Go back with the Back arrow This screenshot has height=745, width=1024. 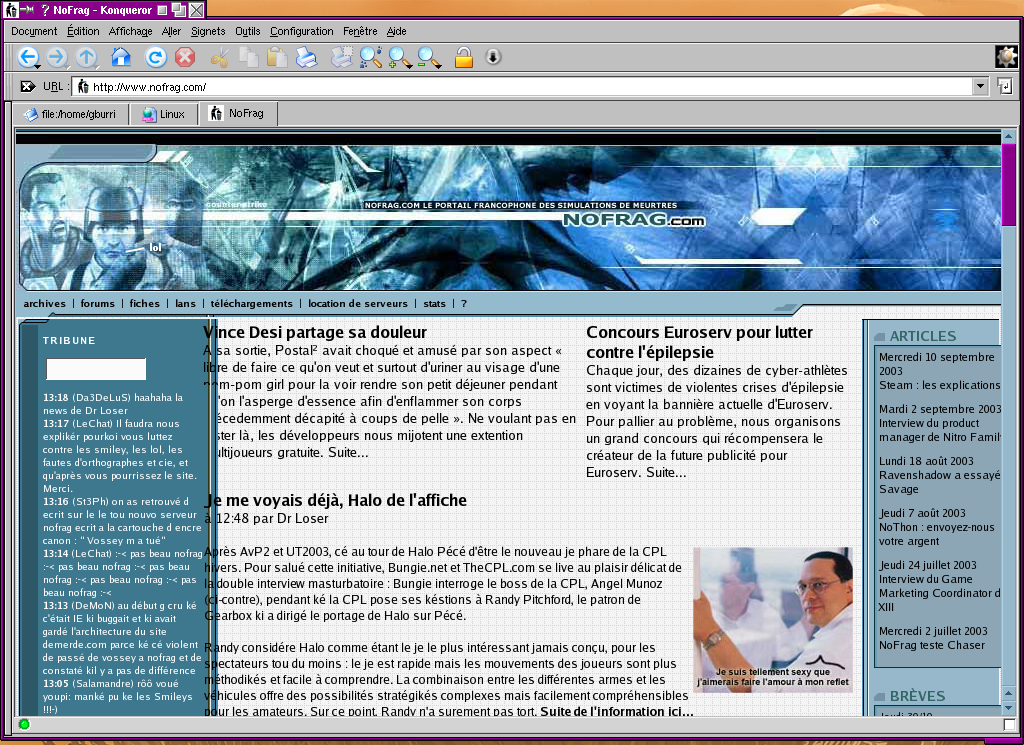[x=27, y=57]
